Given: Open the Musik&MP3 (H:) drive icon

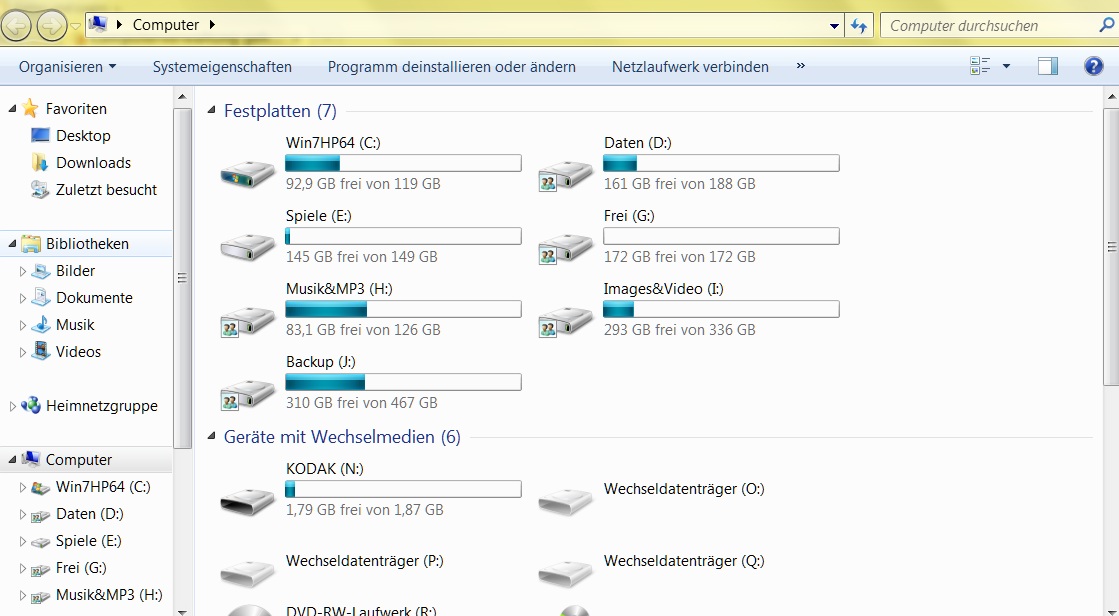Looking at the screenshot, I should (248, 320).
